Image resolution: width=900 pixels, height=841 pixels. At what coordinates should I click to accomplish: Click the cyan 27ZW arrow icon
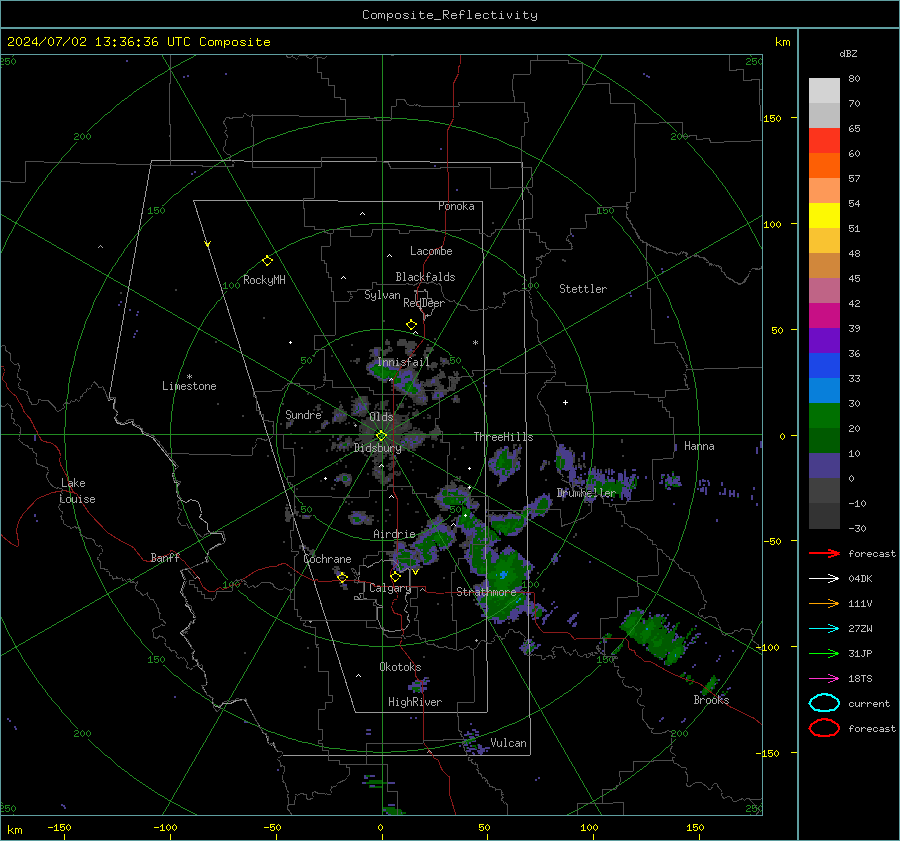(824, 629)
